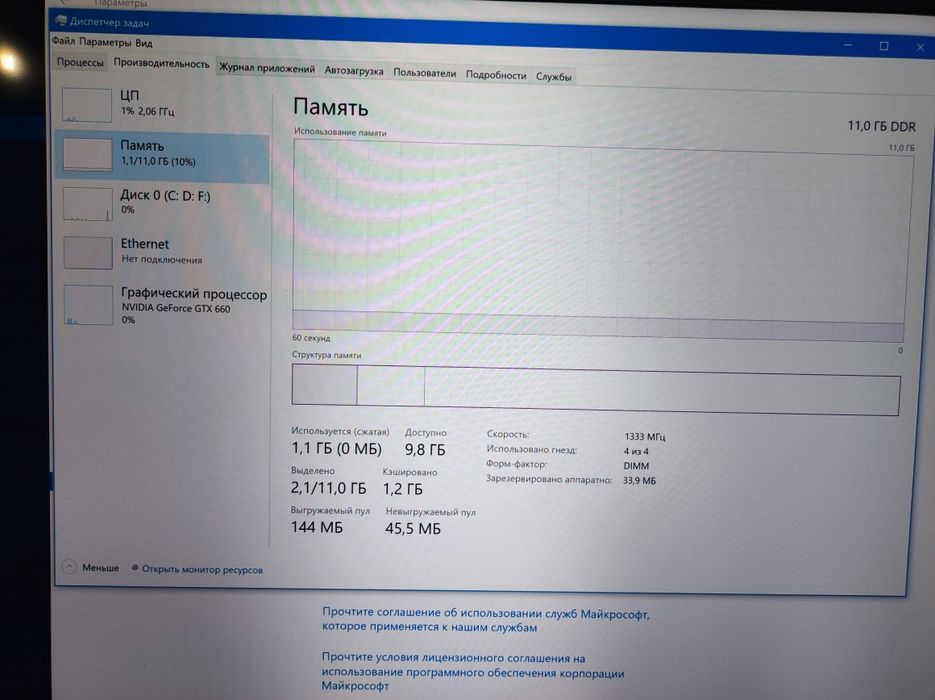The width and height of the screenshot is (935, 700).
Task: Open the Подробности tab
Action: pos(496,75)
